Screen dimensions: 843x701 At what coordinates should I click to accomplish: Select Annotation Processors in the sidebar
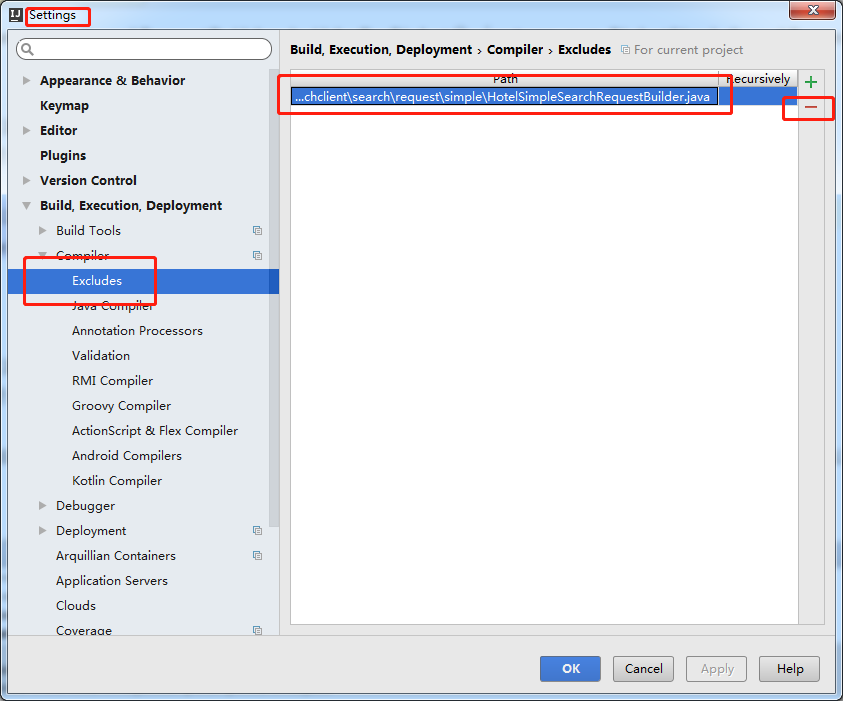138,330
